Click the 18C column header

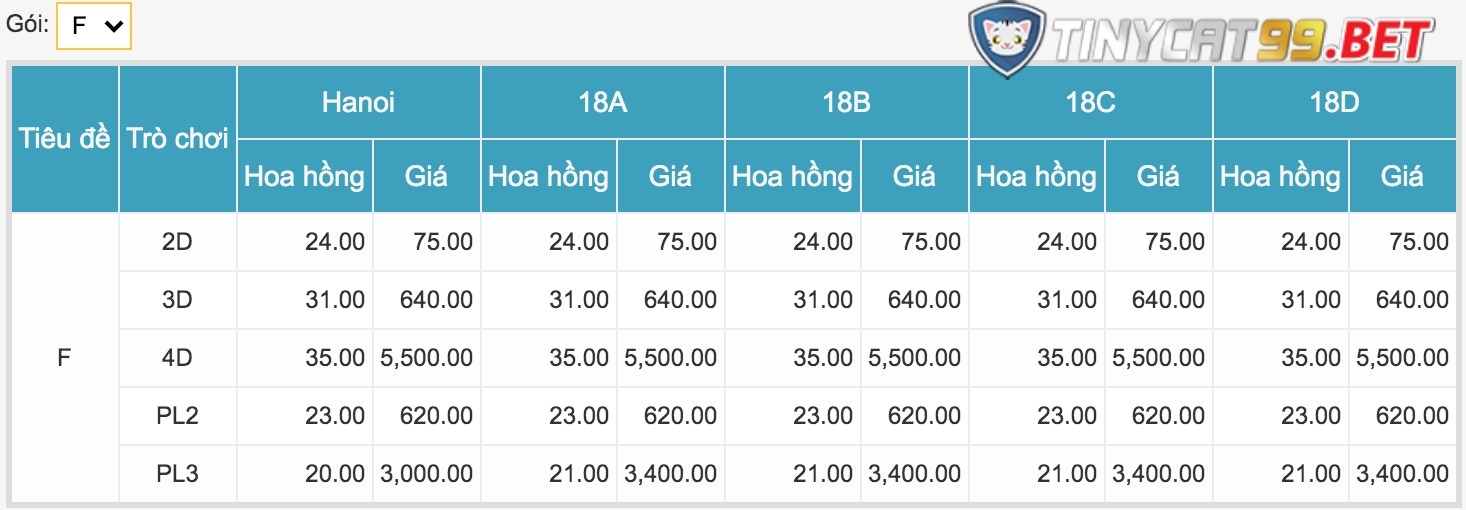[x=1090, y=102]
